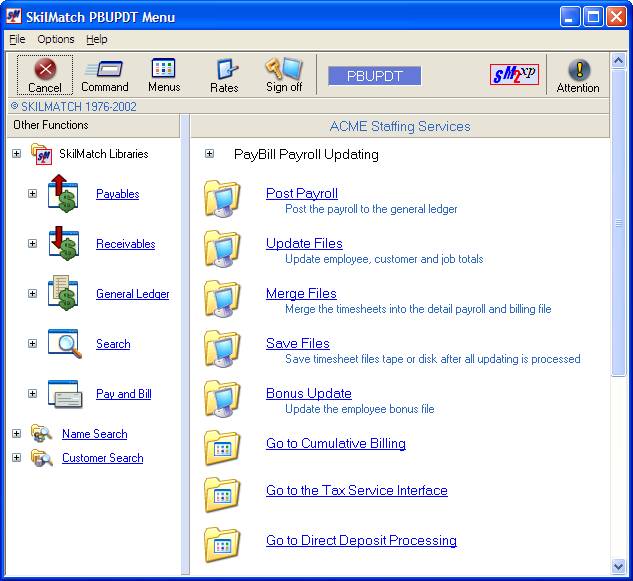The image size is (633, 581).
Task: Open the Customer Search link
Action: click(x=103, y=458)
